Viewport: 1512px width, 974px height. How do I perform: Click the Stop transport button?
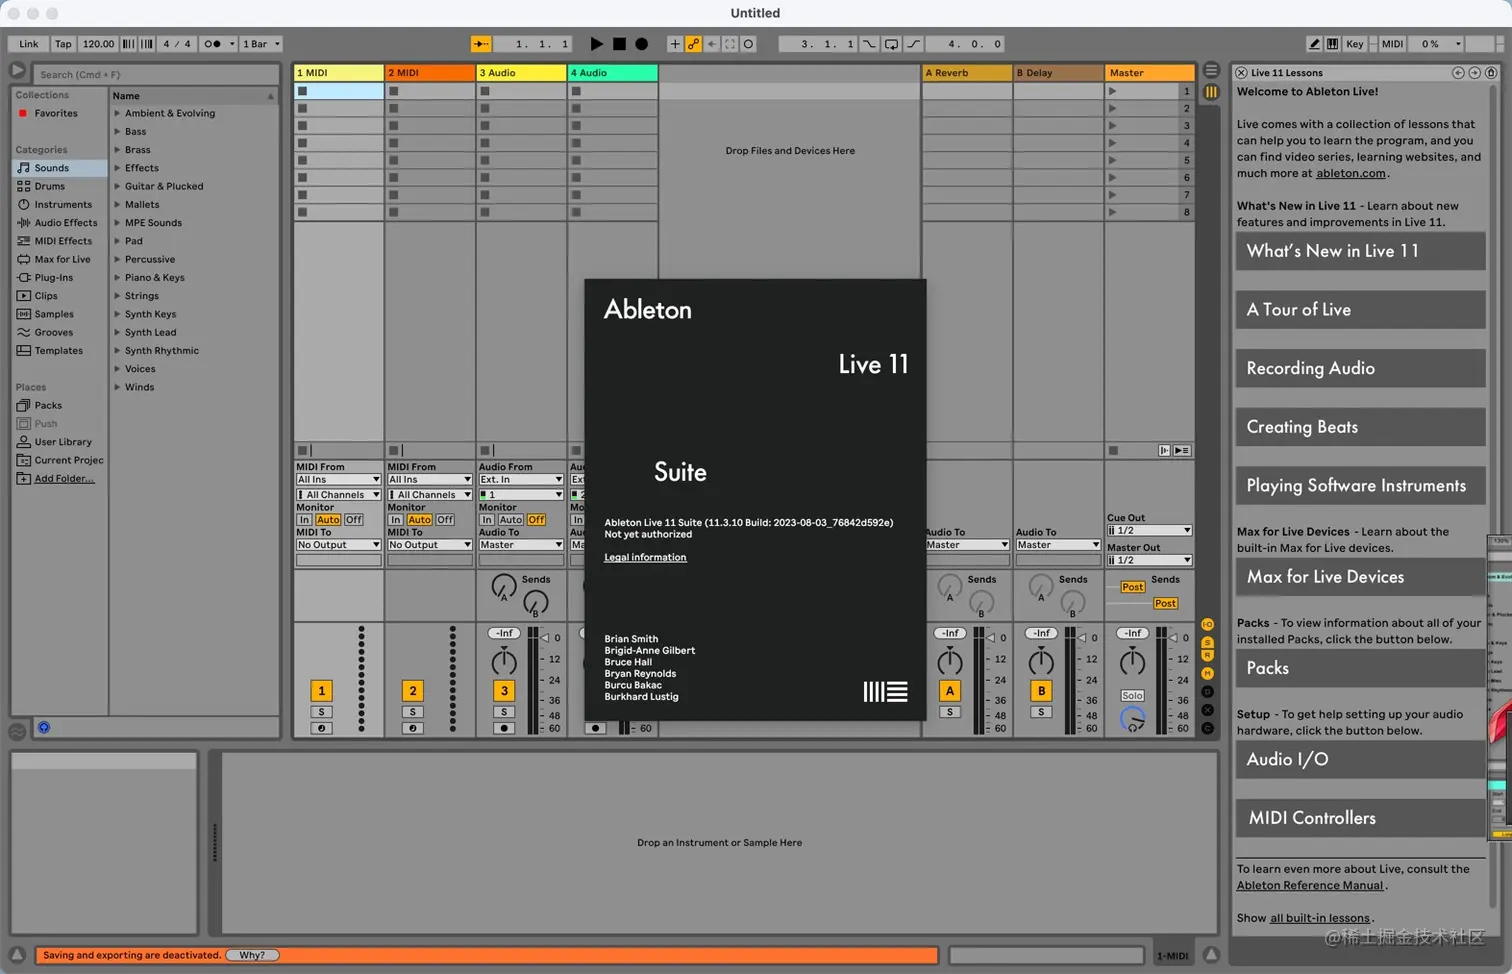pyautogui.click(x=619, y=44)
